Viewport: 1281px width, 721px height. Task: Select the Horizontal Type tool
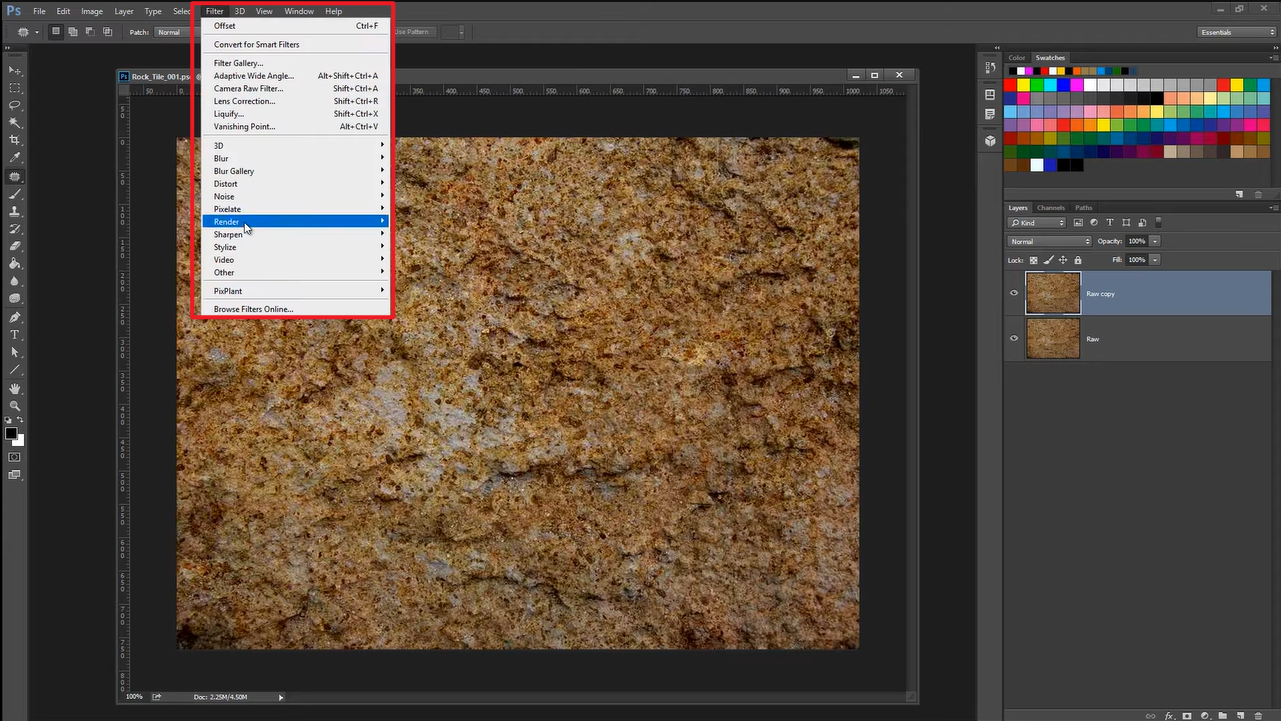click(x=15, y=335)
